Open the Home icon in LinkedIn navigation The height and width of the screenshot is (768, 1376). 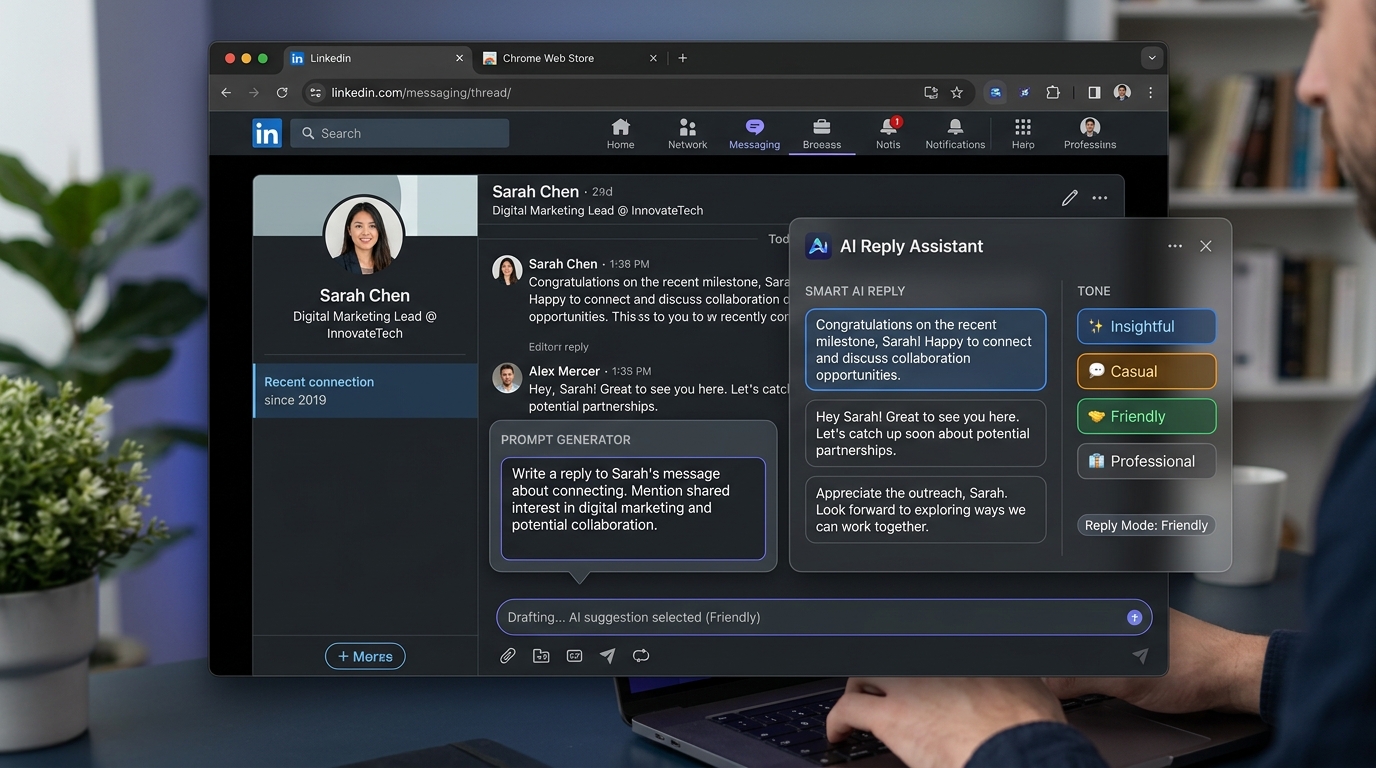[620, 134]
